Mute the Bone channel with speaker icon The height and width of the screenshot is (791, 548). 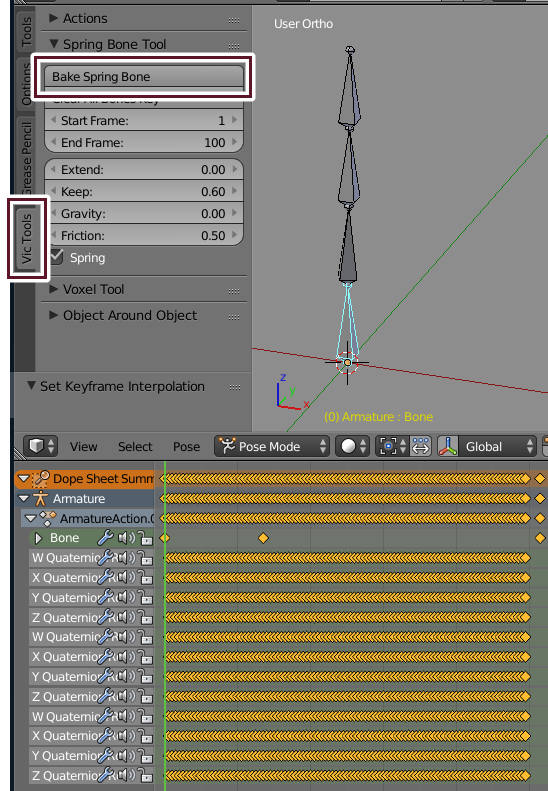[126, 538]
